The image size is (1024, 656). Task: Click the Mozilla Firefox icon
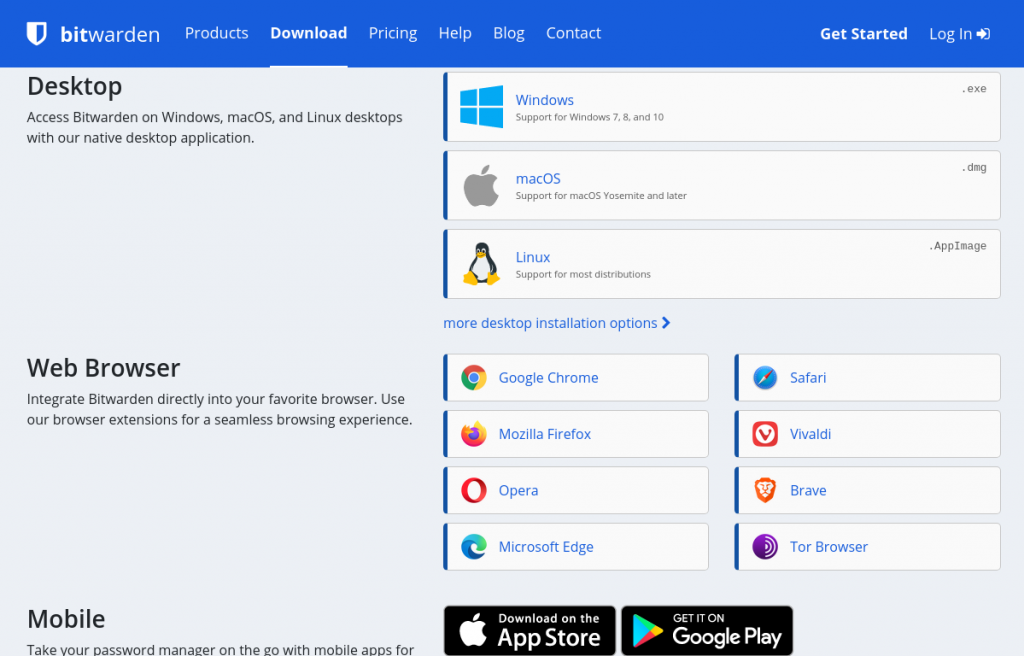473,434
